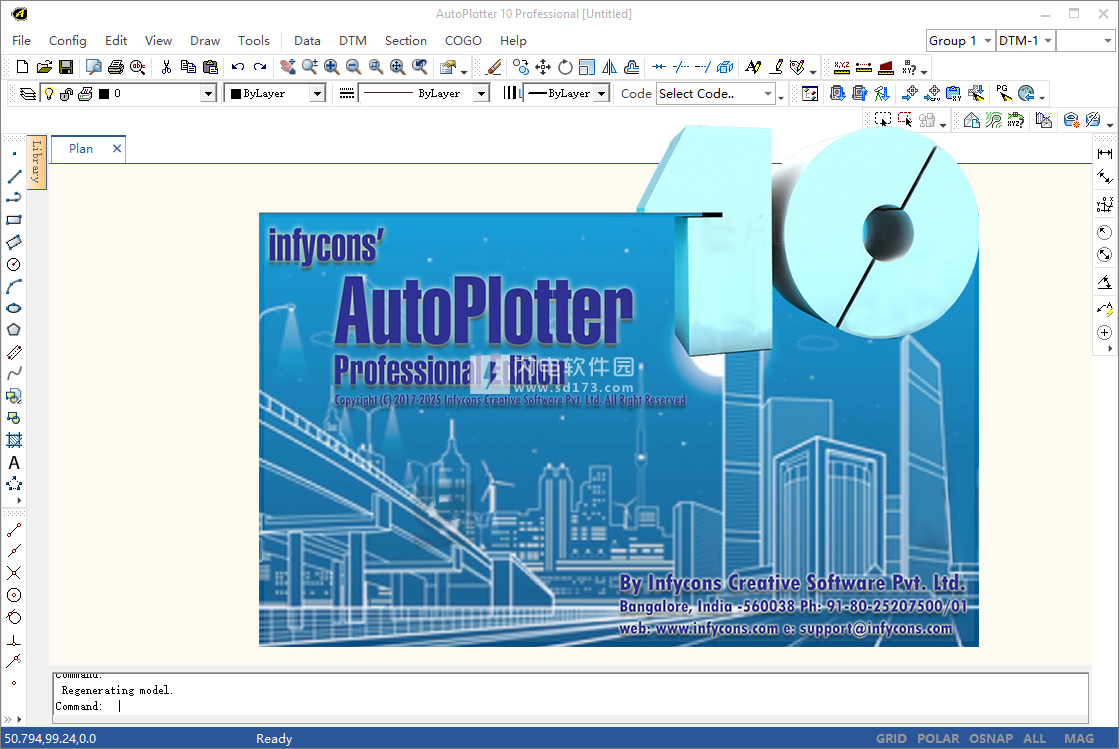Activate the Pan hand tool
The height and width of the screenshot is (749, 1119).
point(288,67)
